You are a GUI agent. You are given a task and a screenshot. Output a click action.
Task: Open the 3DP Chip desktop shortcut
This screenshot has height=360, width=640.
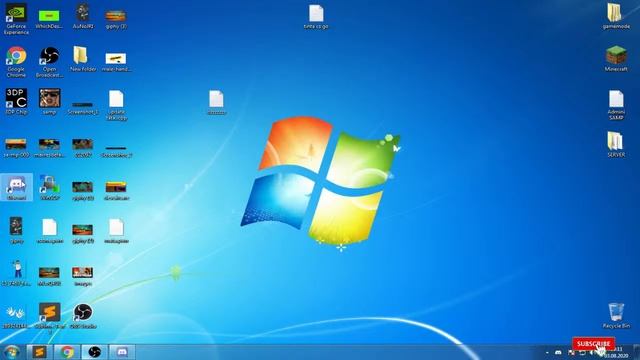click(x=16, y=101)
